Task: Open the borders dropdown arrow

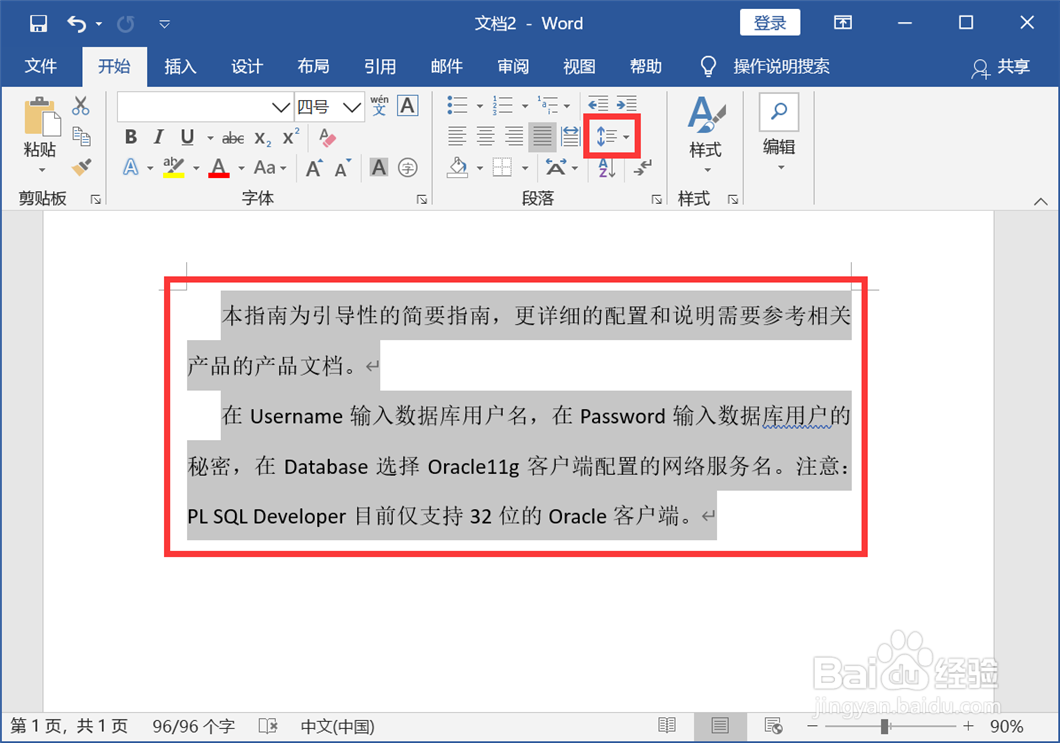Action: [x=525, y=168]
